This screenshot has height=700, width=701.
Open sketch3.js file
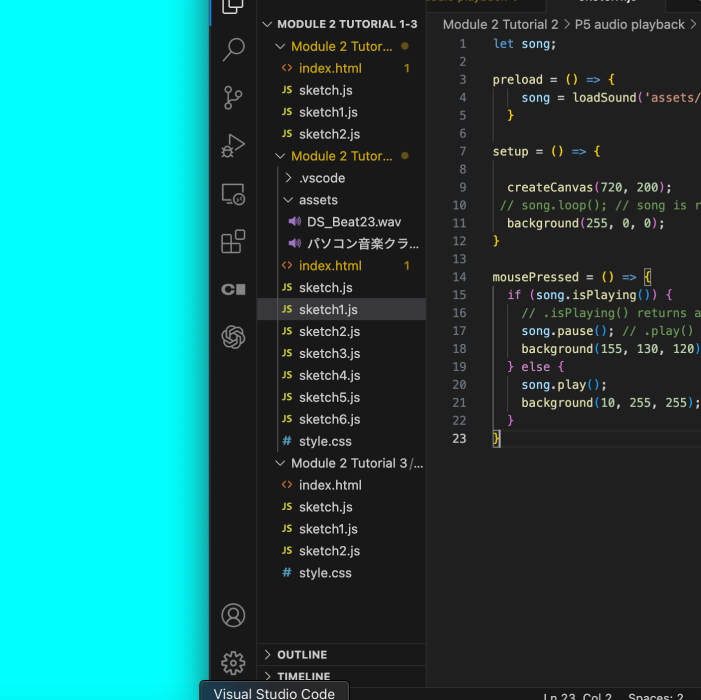(341, 353)
